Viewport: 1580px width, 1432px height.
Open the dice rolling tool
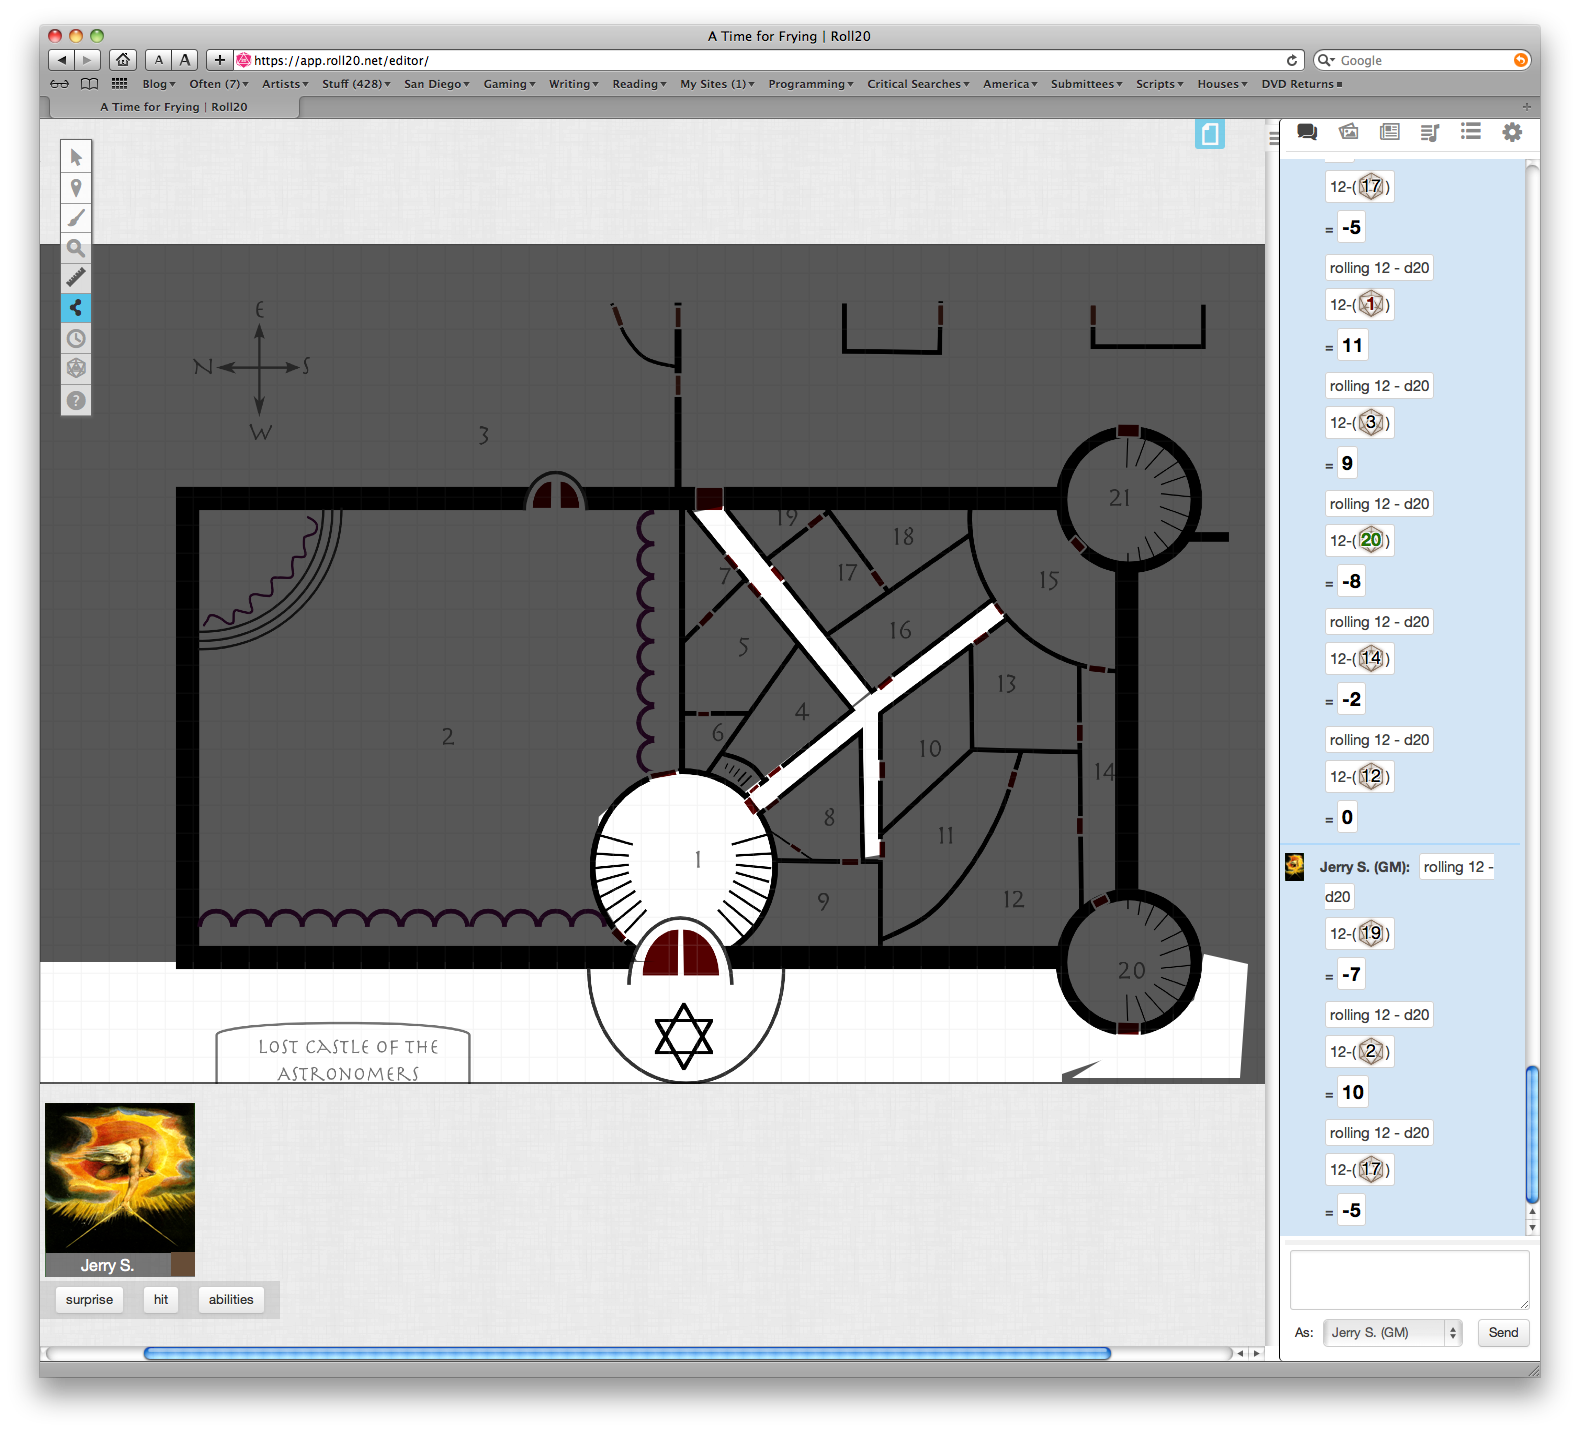[76, 369]
